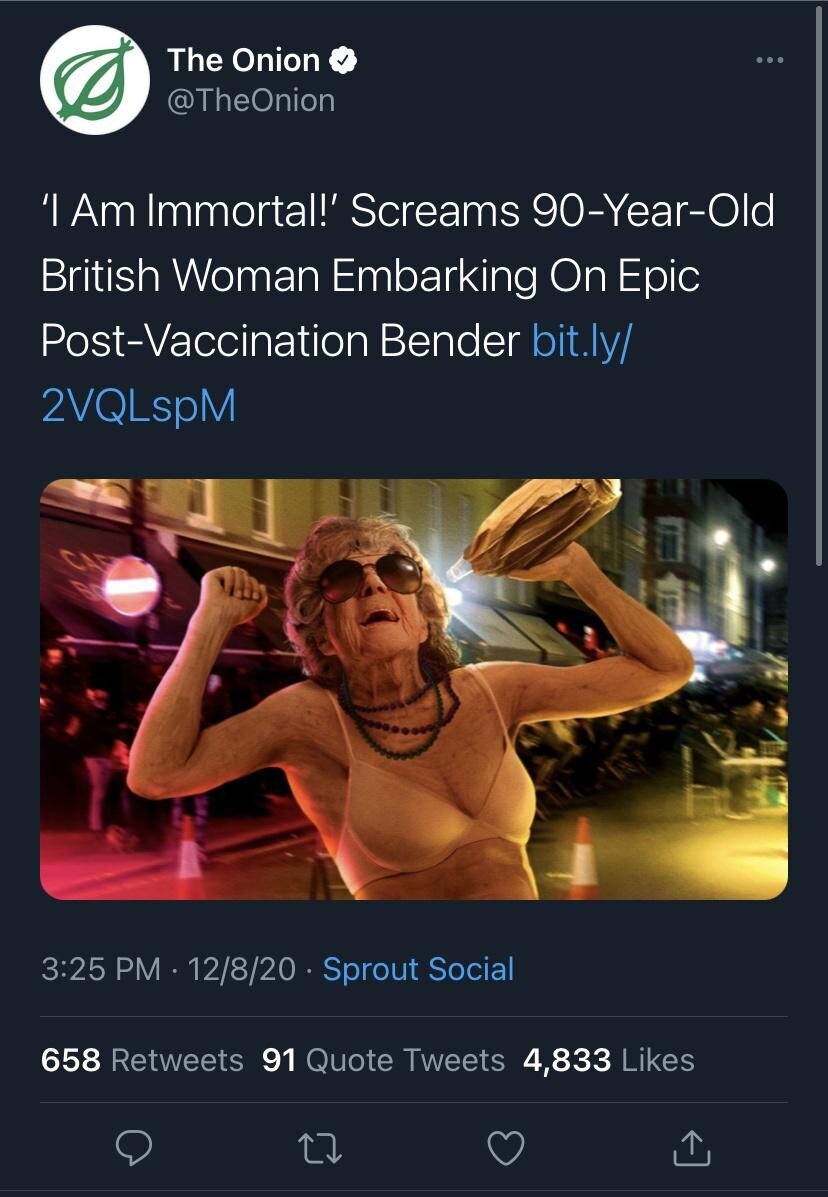View the 658 Retweets list
The width and height of the screenshot is (828, 1197).
coord(142,1060)
